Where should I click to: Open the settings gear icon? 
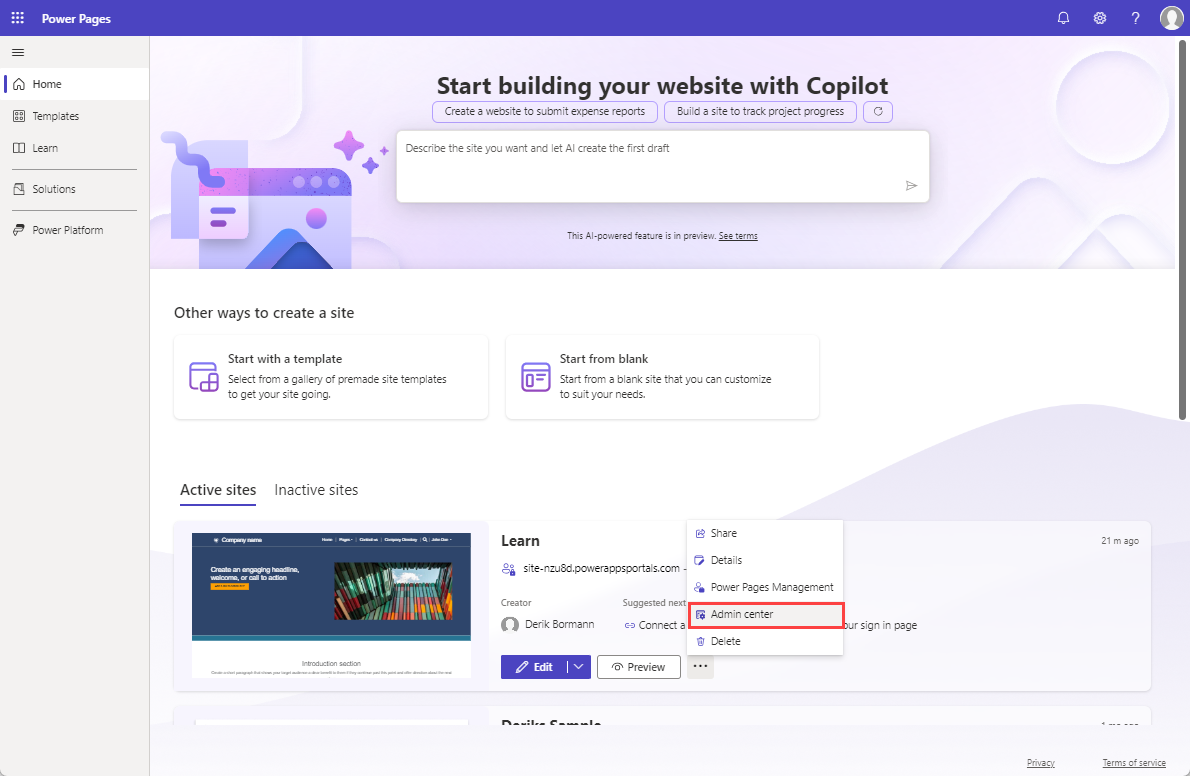point(1100,18)
